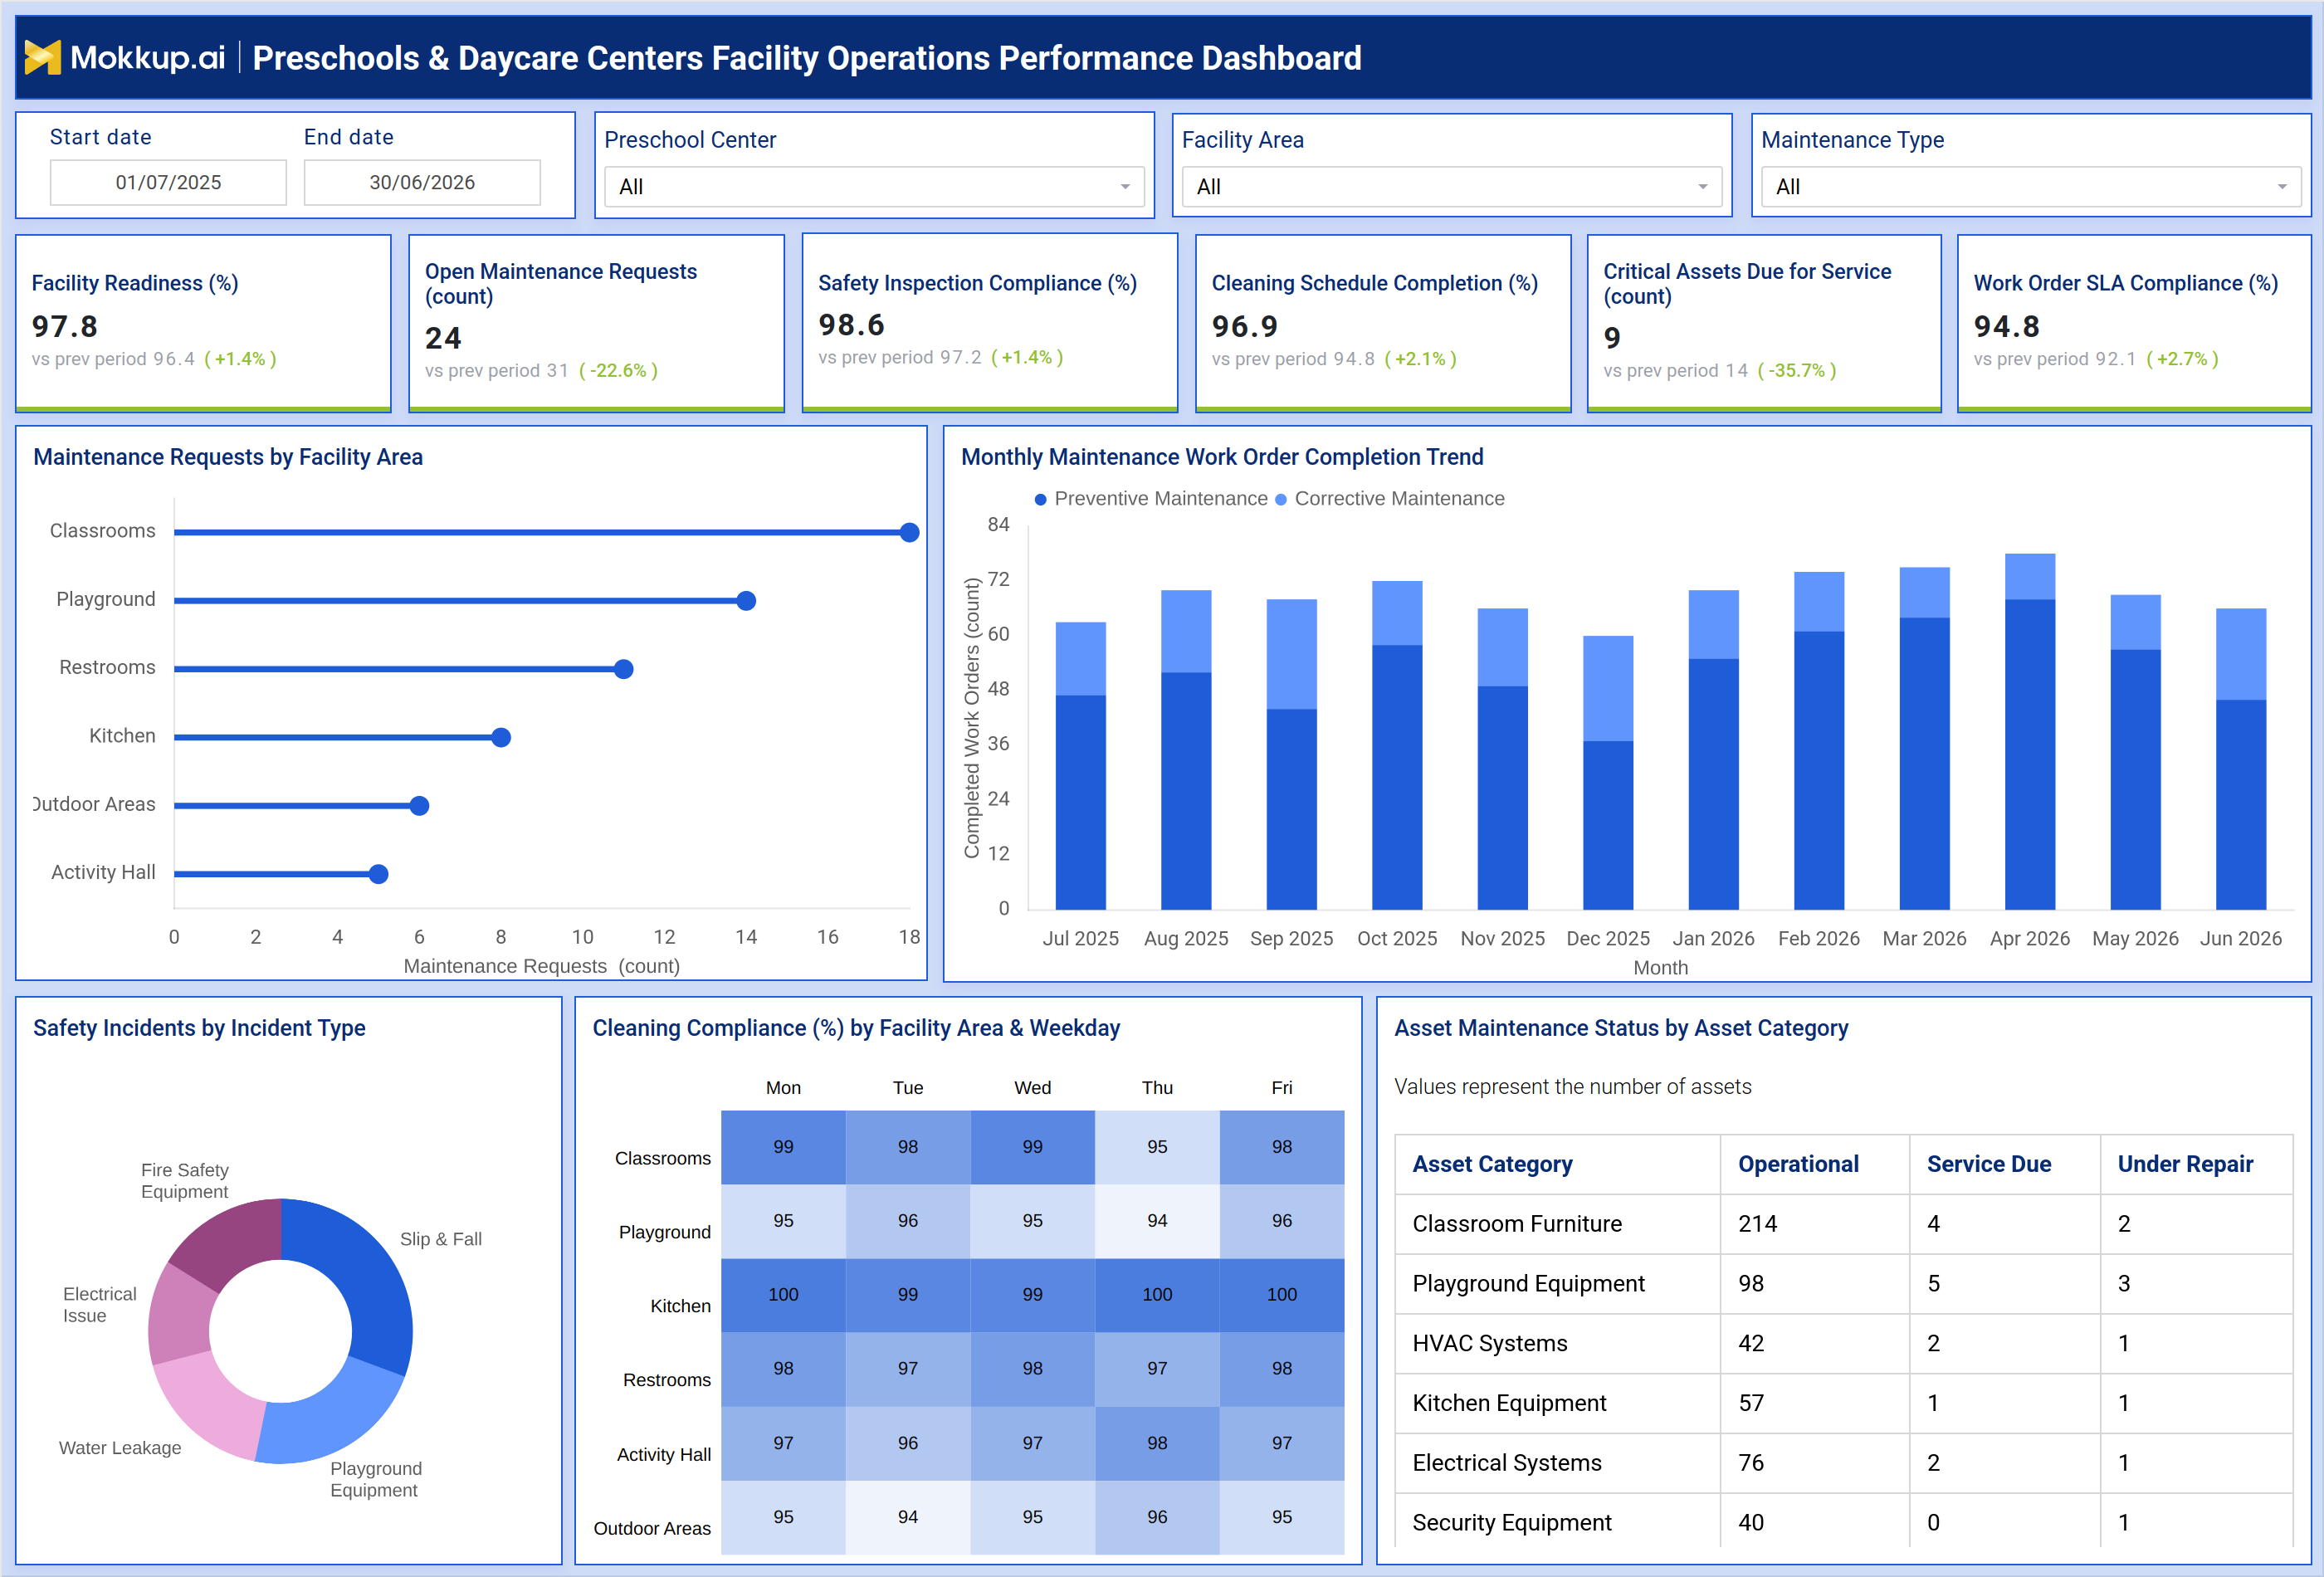Click the Playground lollipop dot
This screenshot has width=2324, height=1577.
(746, 600)
